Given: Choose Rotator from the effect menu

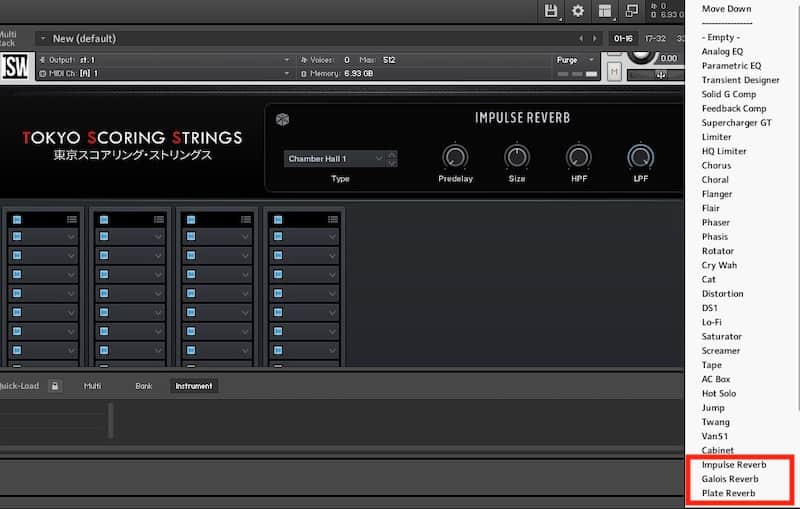Looking at the screenshot, I should pyautogui.click(x=717, y=251).
